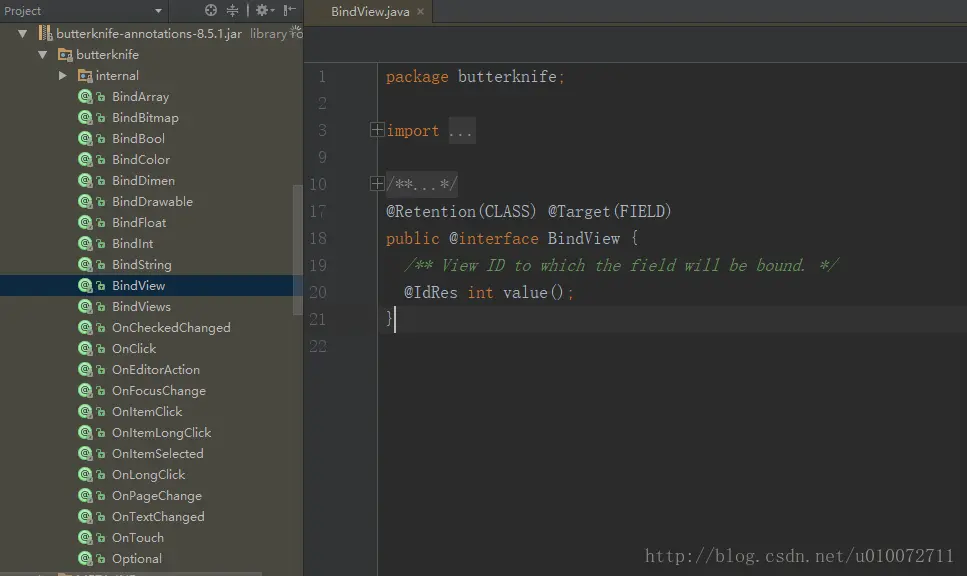The width and height of the screenshot is (967, 576).
Task: Click the OnFocusChange annotation icon
Action: coord(85,390)
